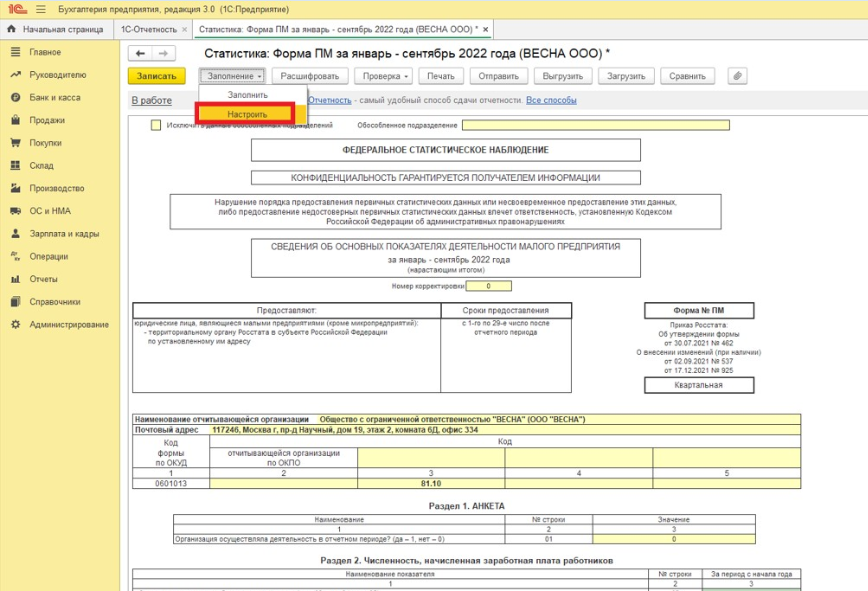
Task: Open the Производство factory icon
Action: (x=16, y=188)
